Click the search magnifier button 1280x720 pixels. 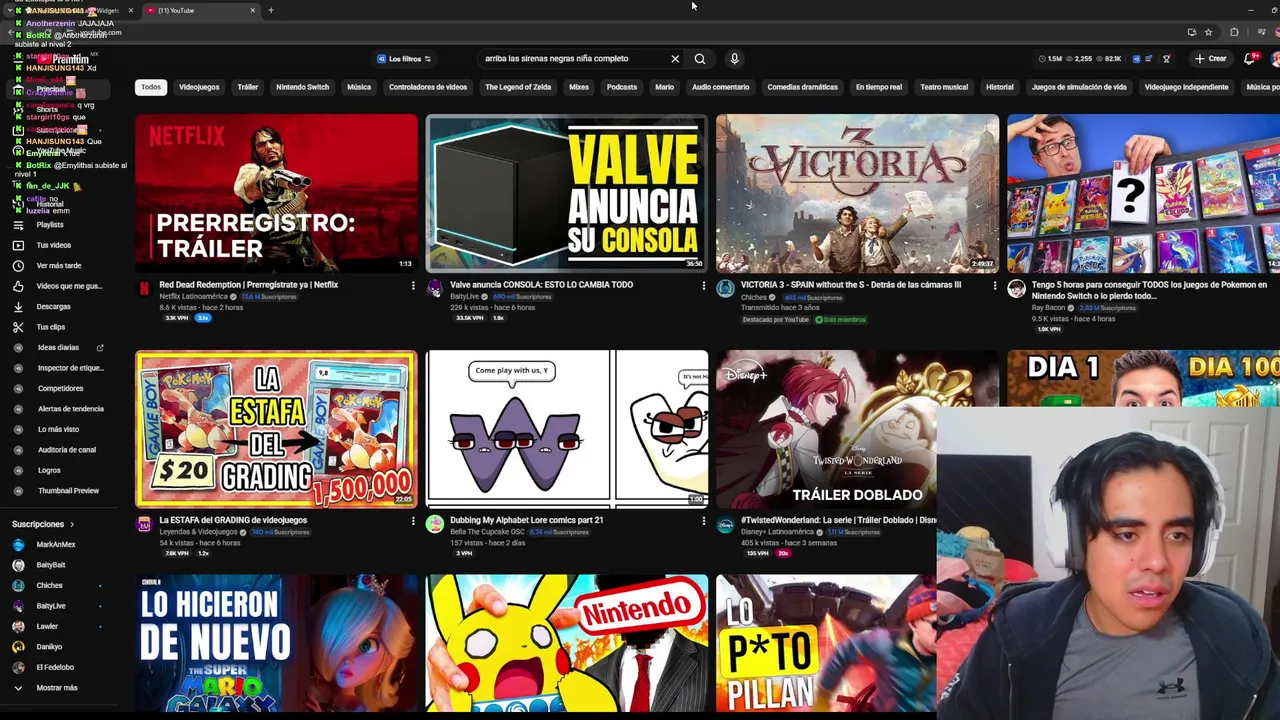pyautogui.click(x=700, y=59)
